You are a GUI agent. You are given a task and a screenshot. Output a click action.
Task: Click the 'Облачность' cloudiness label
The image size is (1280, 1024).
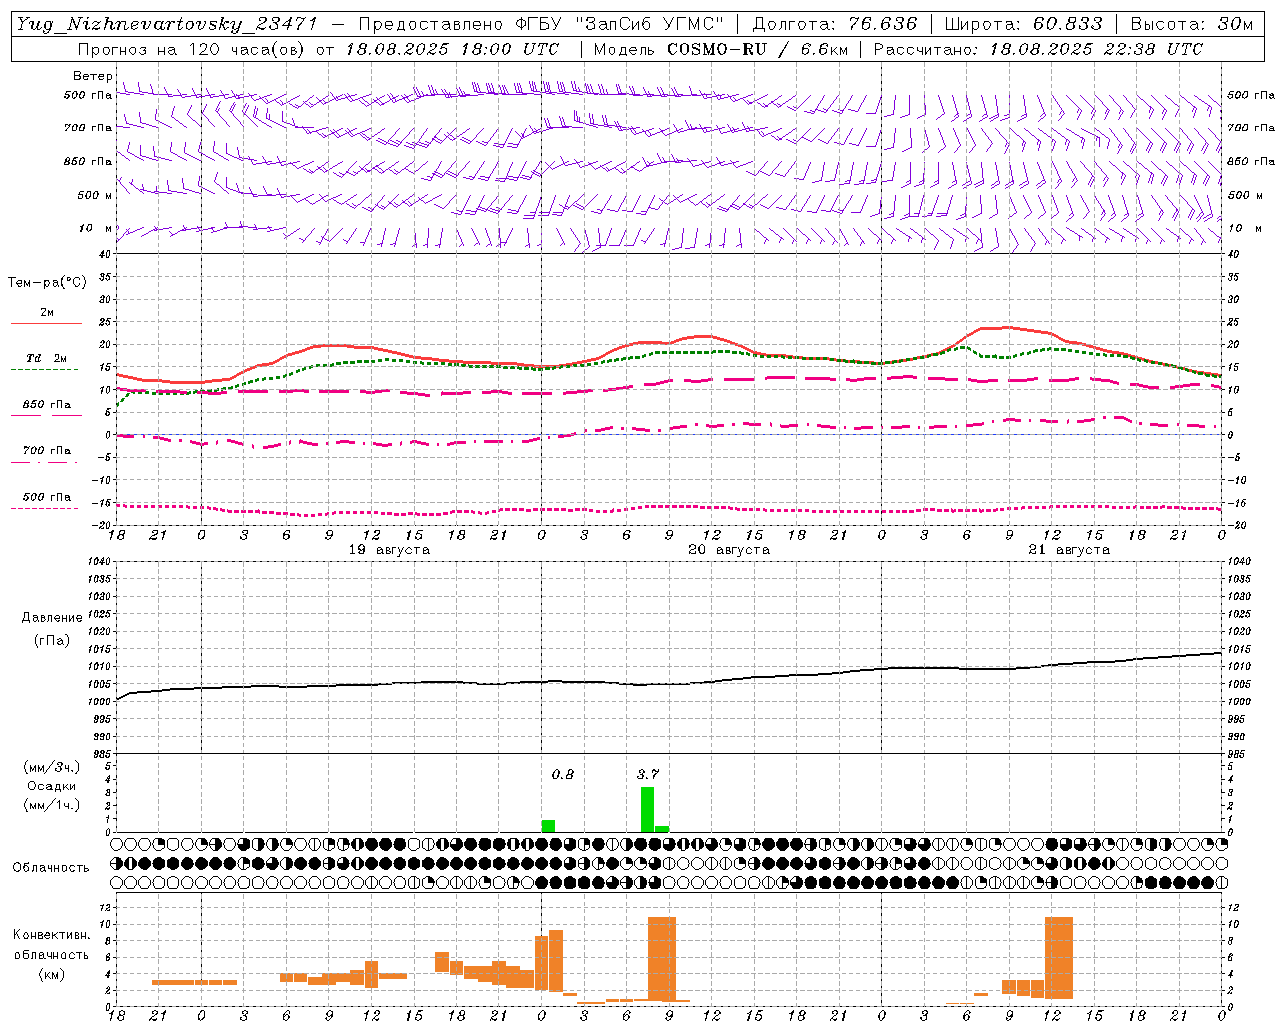pos(51,867)
